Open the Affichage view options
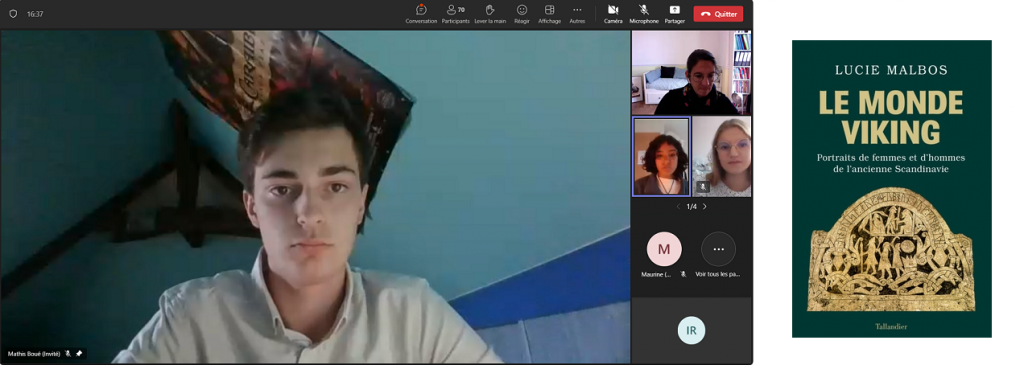The height and width of the screenshot is (365, 1024). coord(549,14)
